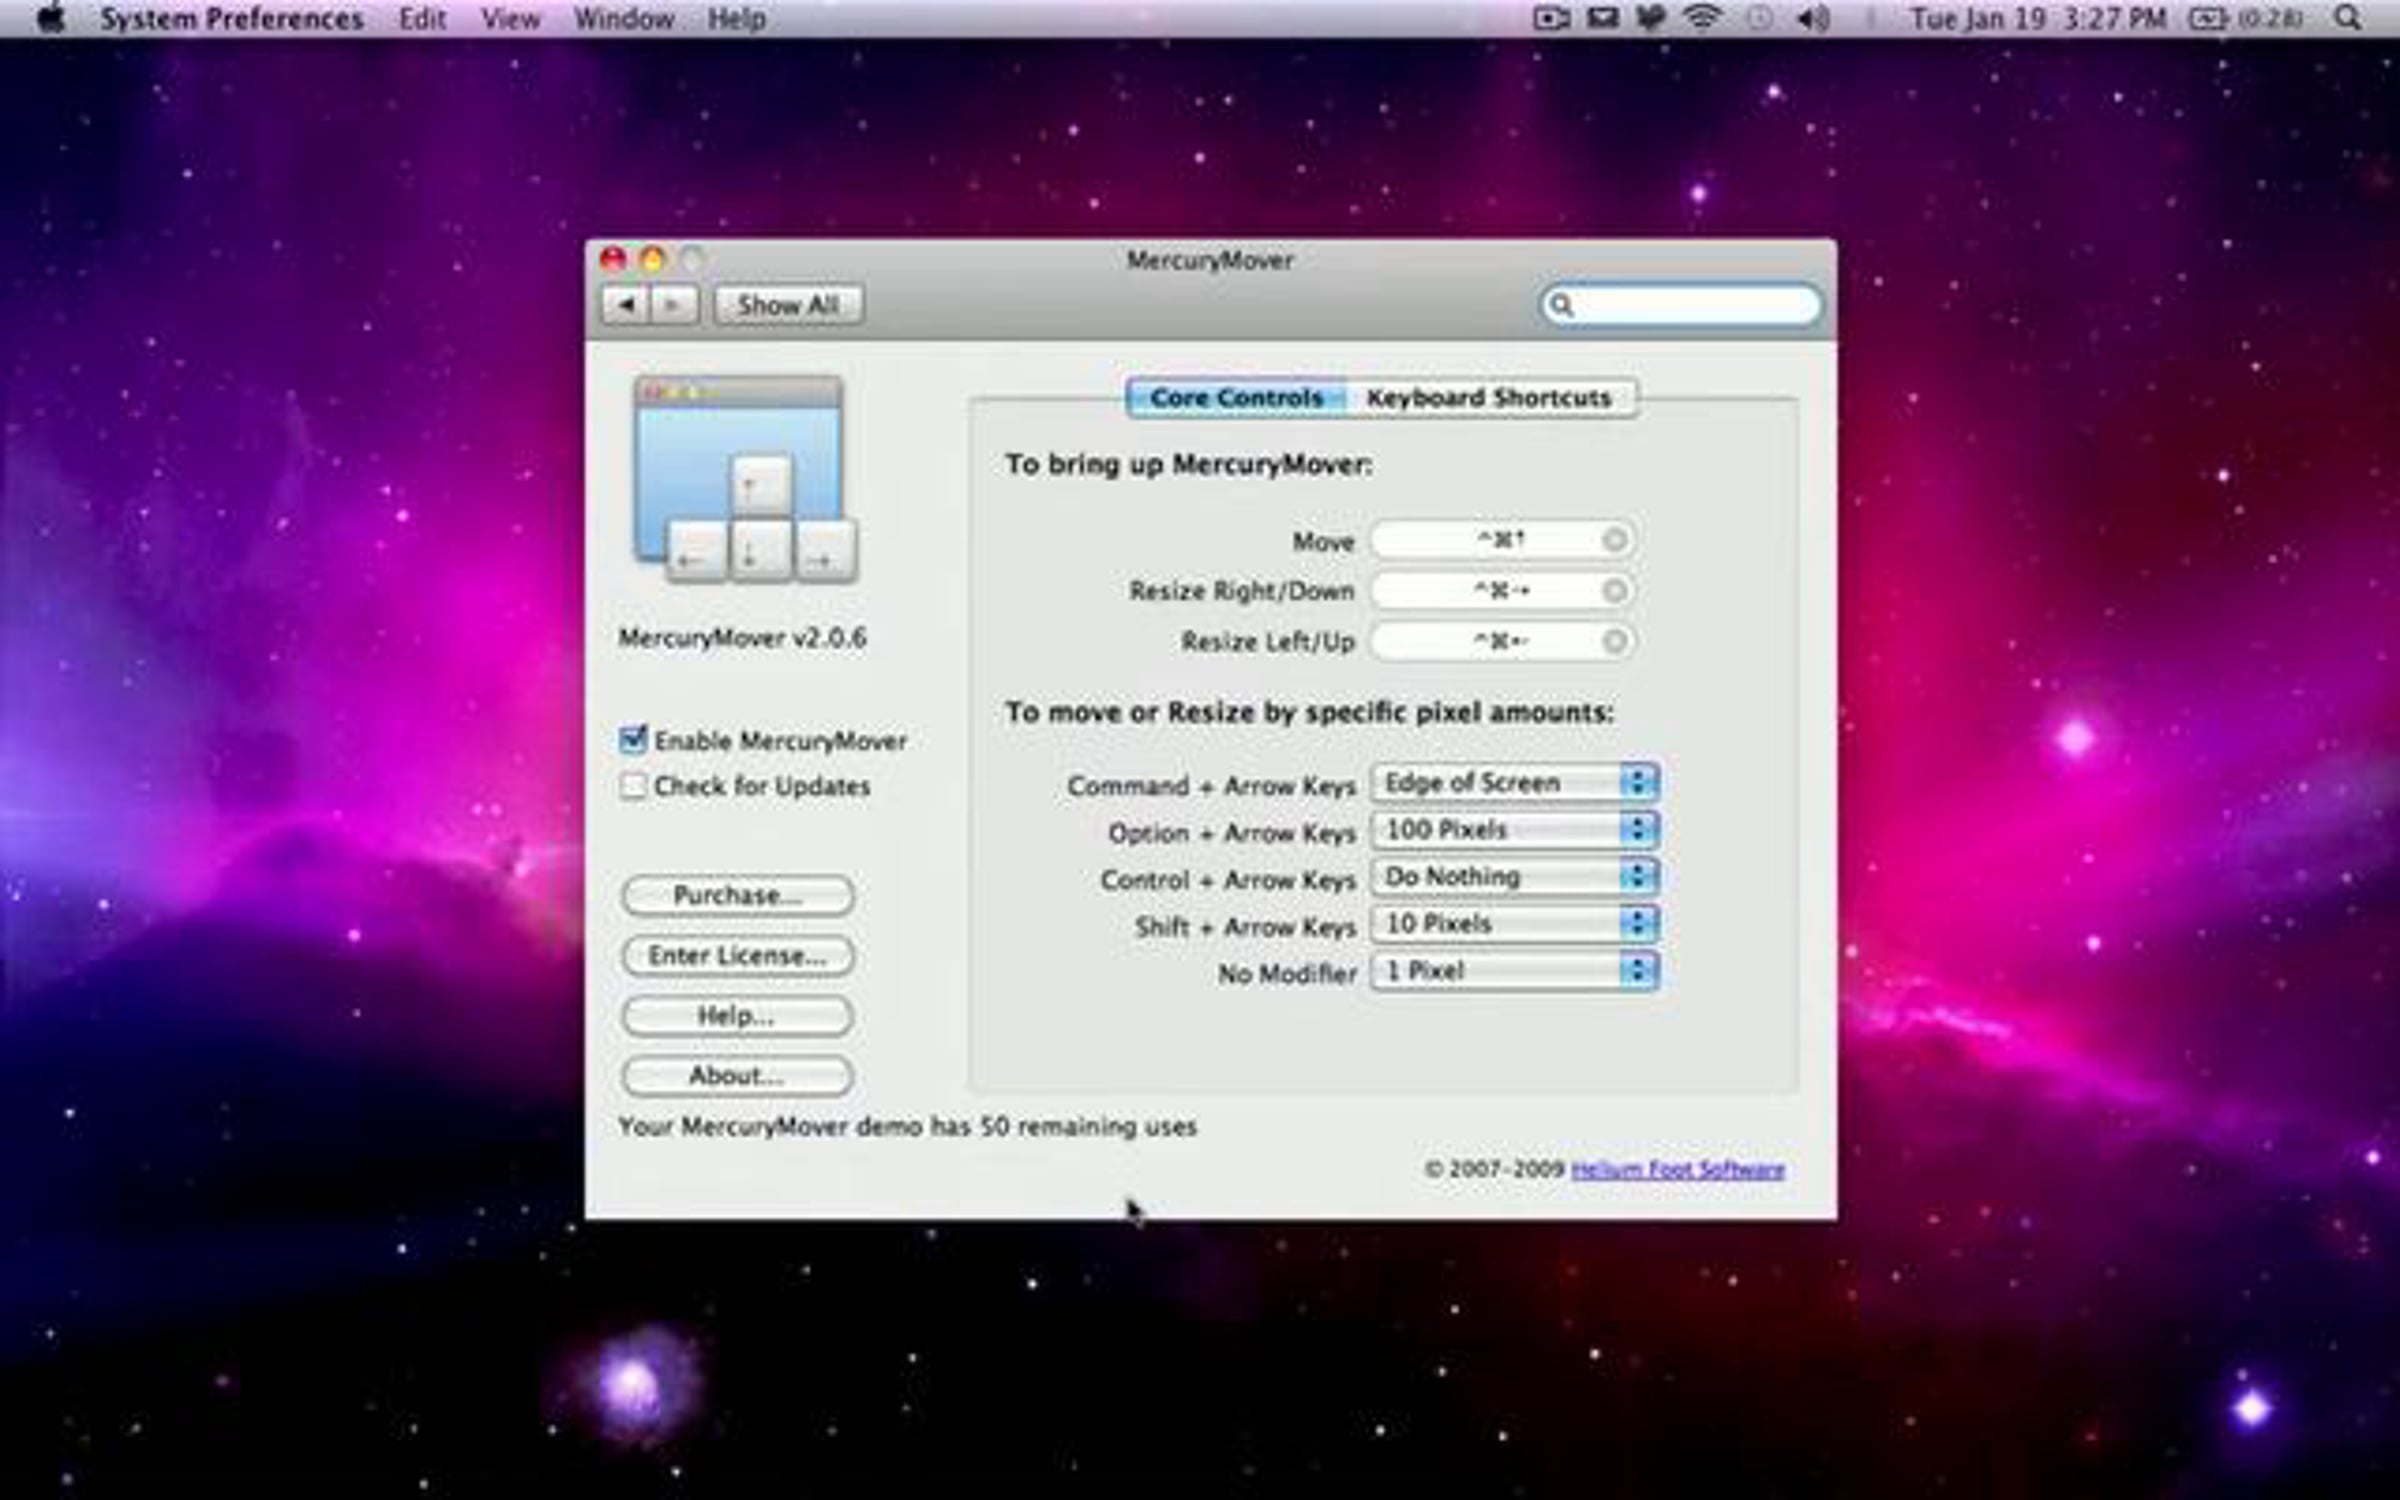
Task: Click the battery status icon
Action: click(2244, 18)
